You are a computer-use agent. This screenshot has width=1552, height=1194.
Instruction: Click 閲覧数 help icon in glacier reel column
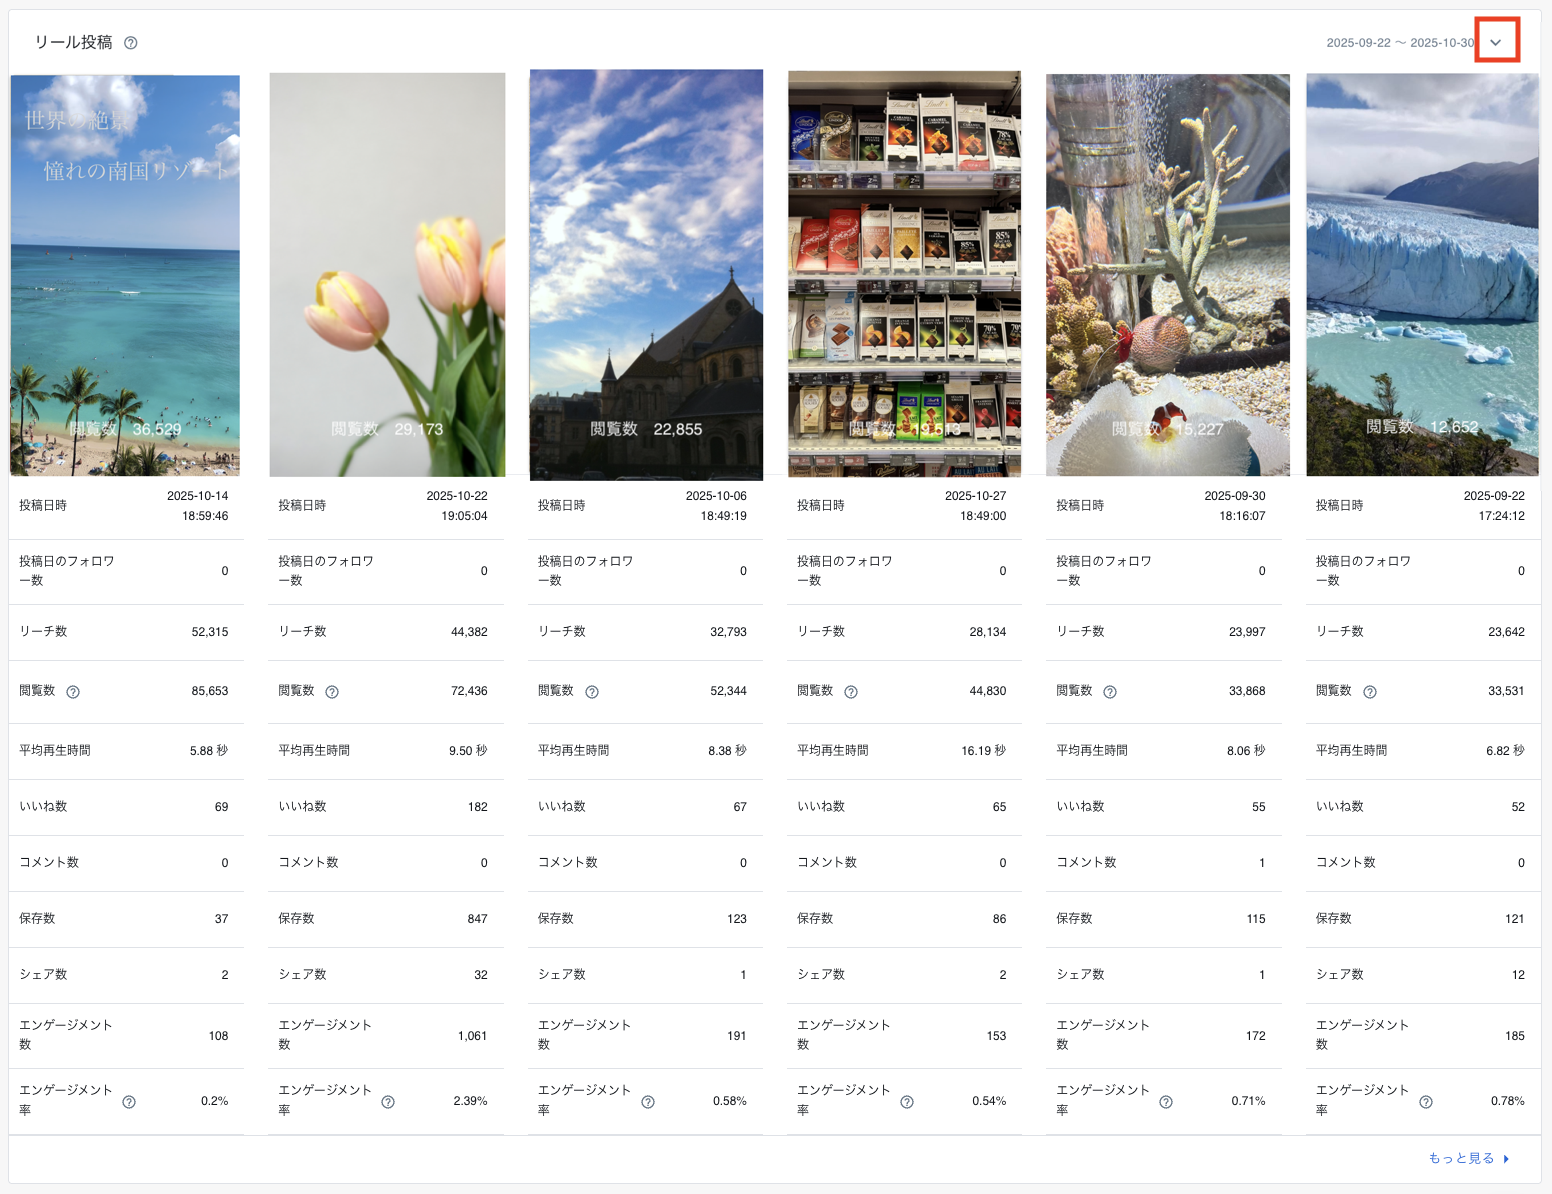(1370, 692)
